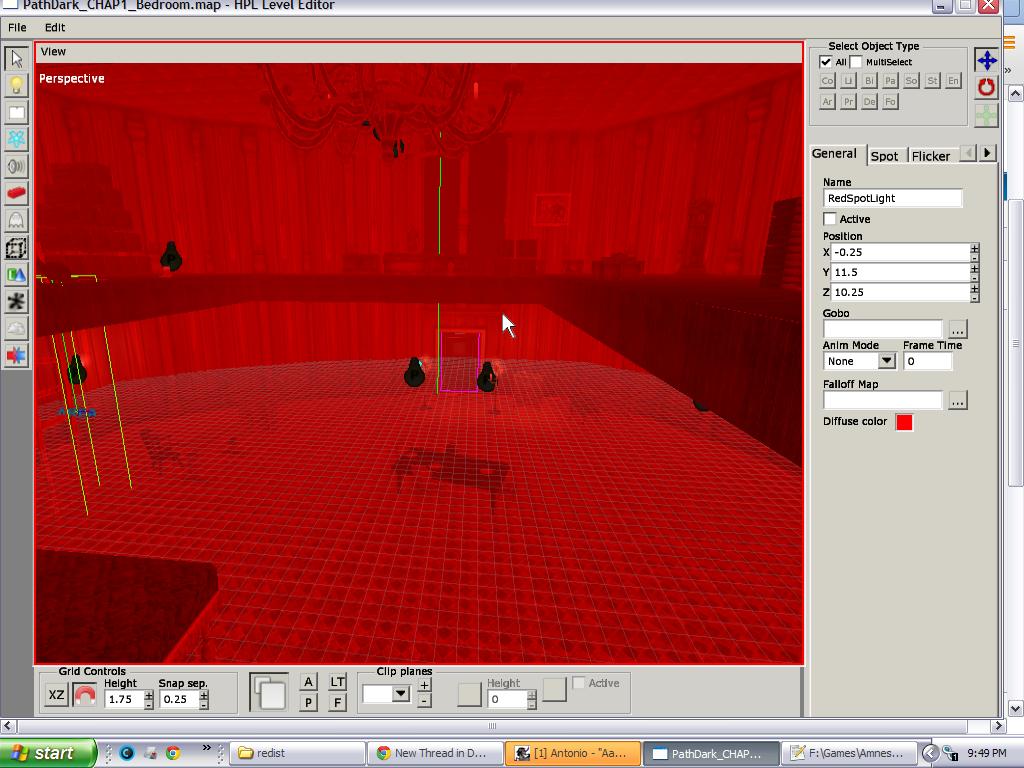Image resolution: width=1024 pixels, height=768 pixels.
Task: Open the red Diffuse color swatch
Action: click(x=904, y=423)
